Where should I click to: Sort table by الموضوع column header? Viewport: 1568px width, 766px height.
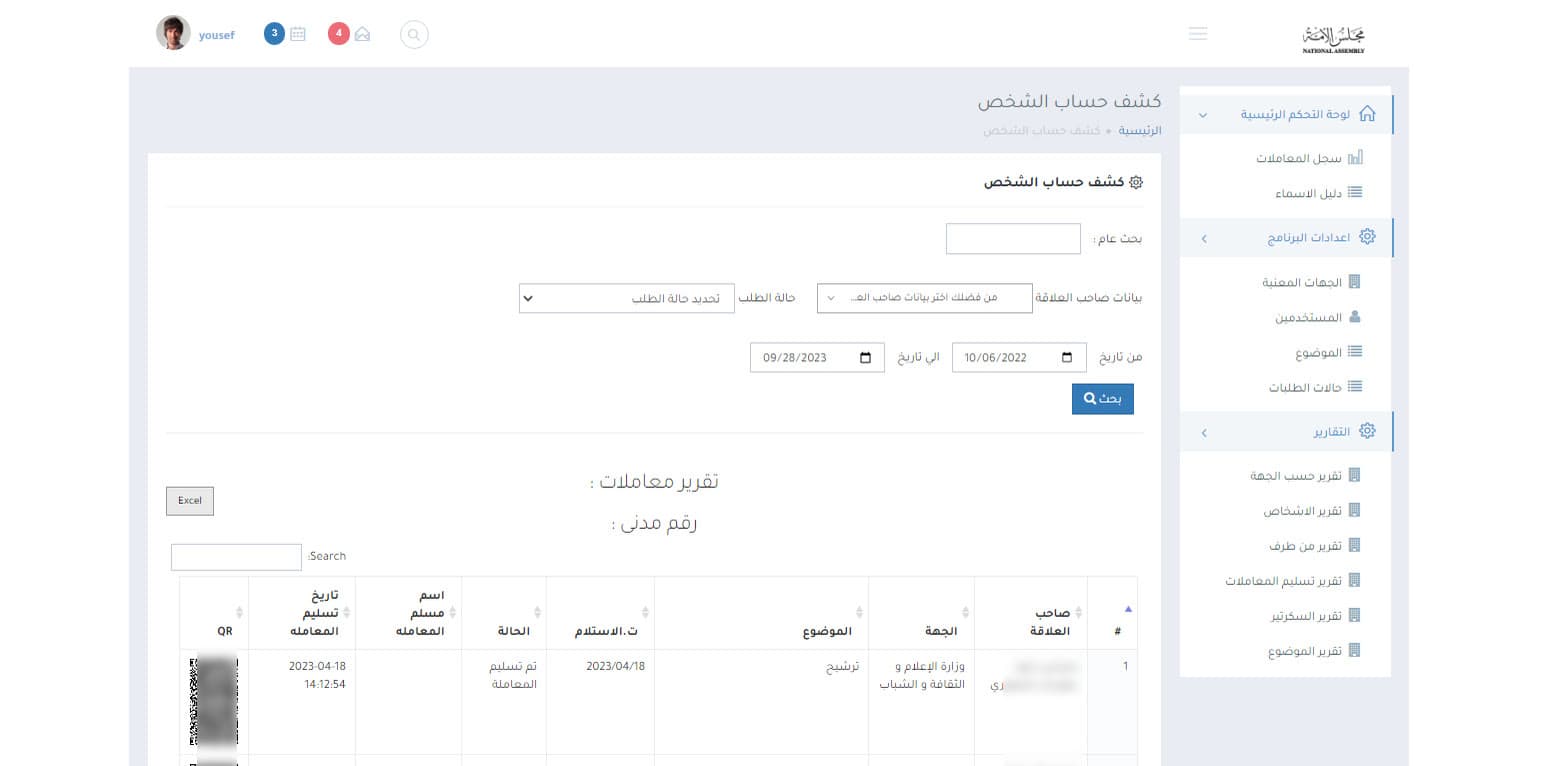761,612
